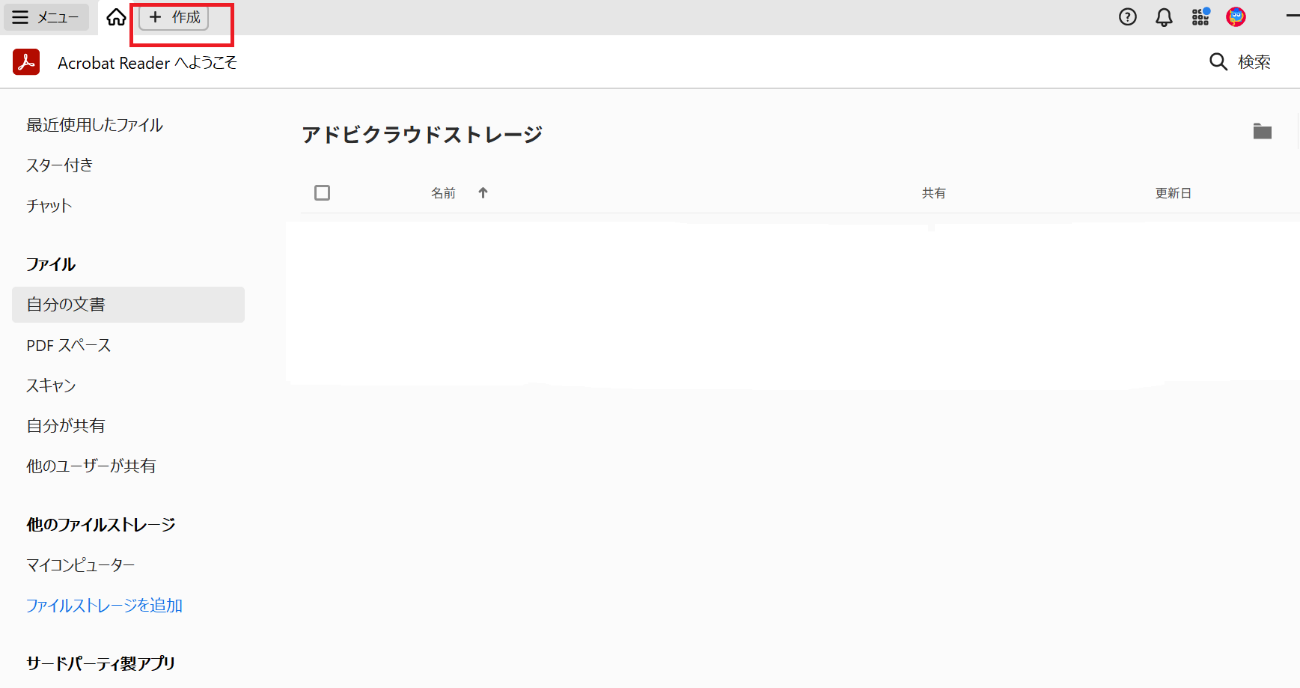Viewport: 1300px width, 688px height.
Task: Check the select-all checkbox in the file list
Action: (322, 192)
